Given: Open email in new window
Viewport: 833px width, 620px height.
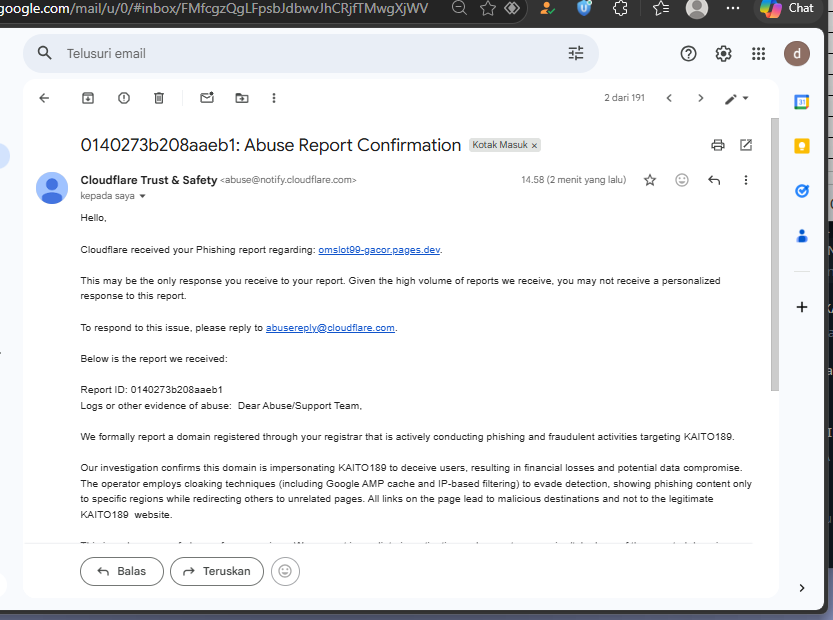Looking at the screenshot, I should [746, 145].
